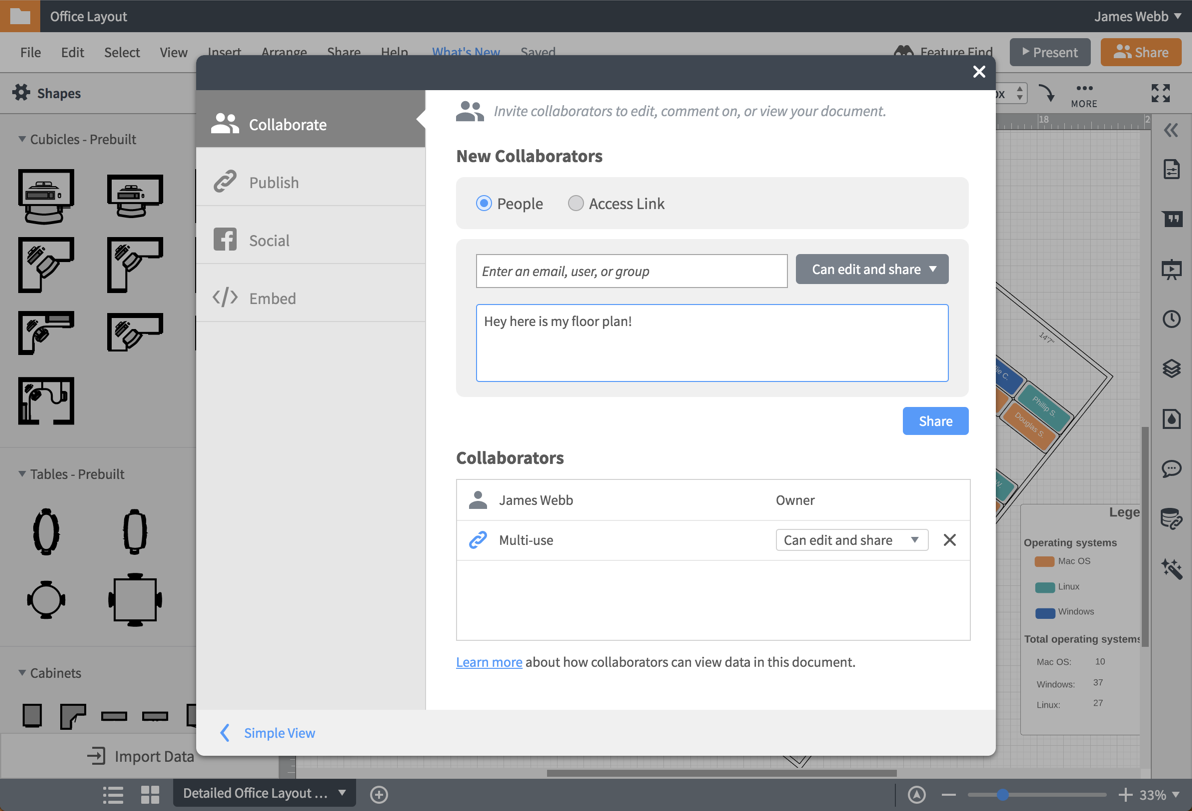Open the revision History panel
The image size is (1192, 811).
1172,319
